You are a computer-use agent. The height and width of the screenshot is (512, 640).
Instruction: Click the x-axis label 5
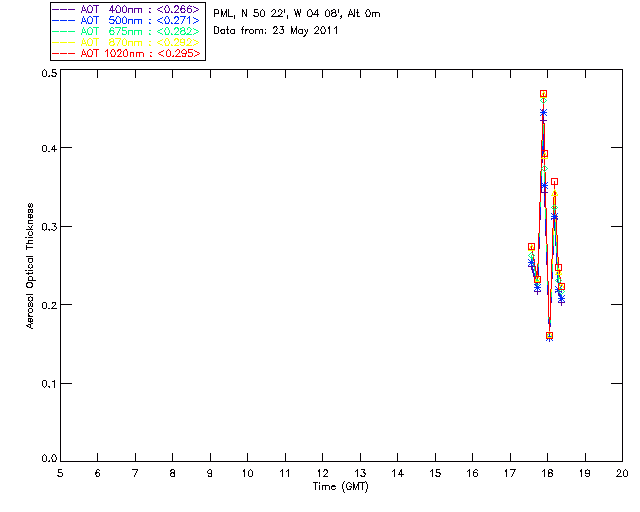point(60,473)
